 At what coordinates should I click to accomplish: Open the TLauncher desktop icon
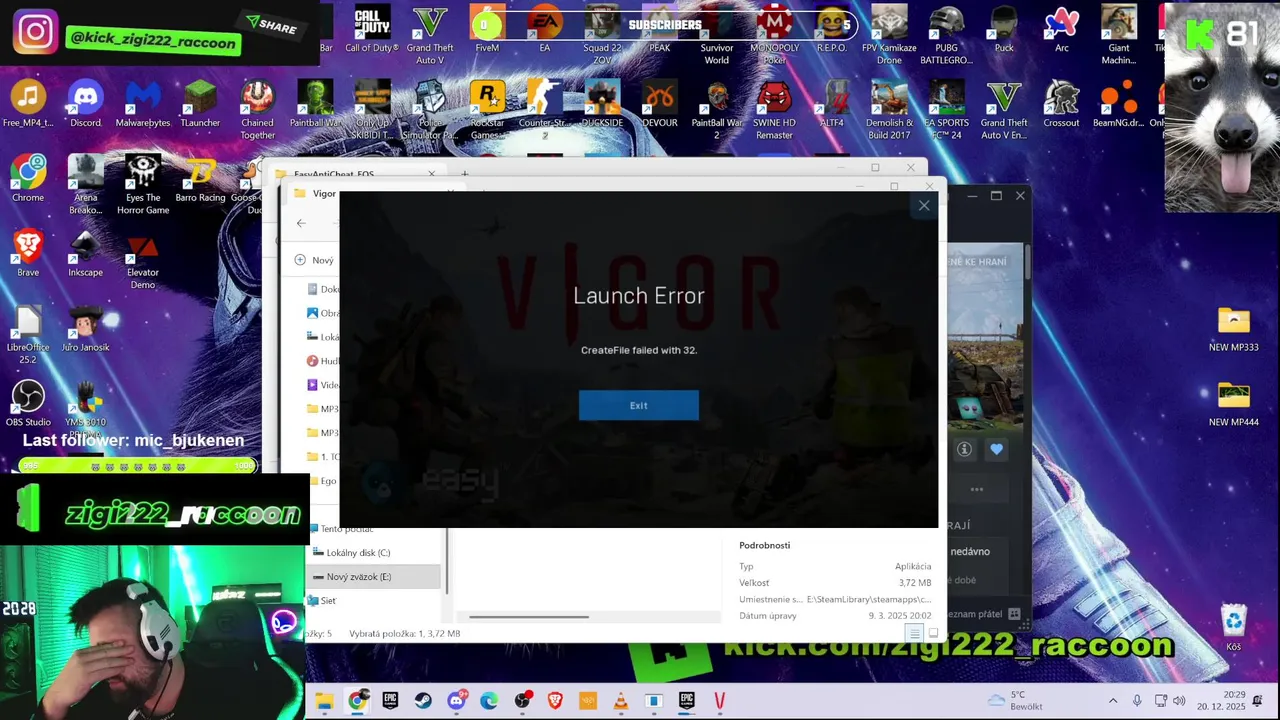point(200,104)
